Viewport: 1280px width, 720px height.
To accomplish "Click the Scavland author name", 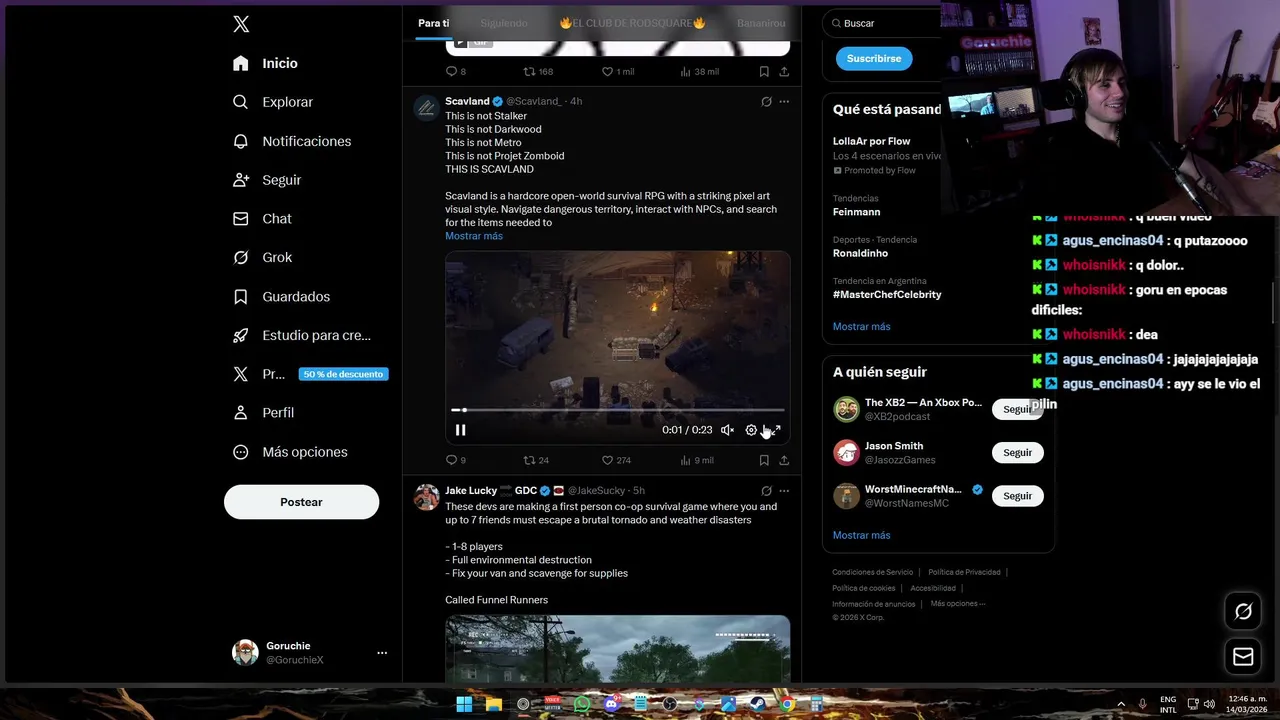I will click(467, 101).
